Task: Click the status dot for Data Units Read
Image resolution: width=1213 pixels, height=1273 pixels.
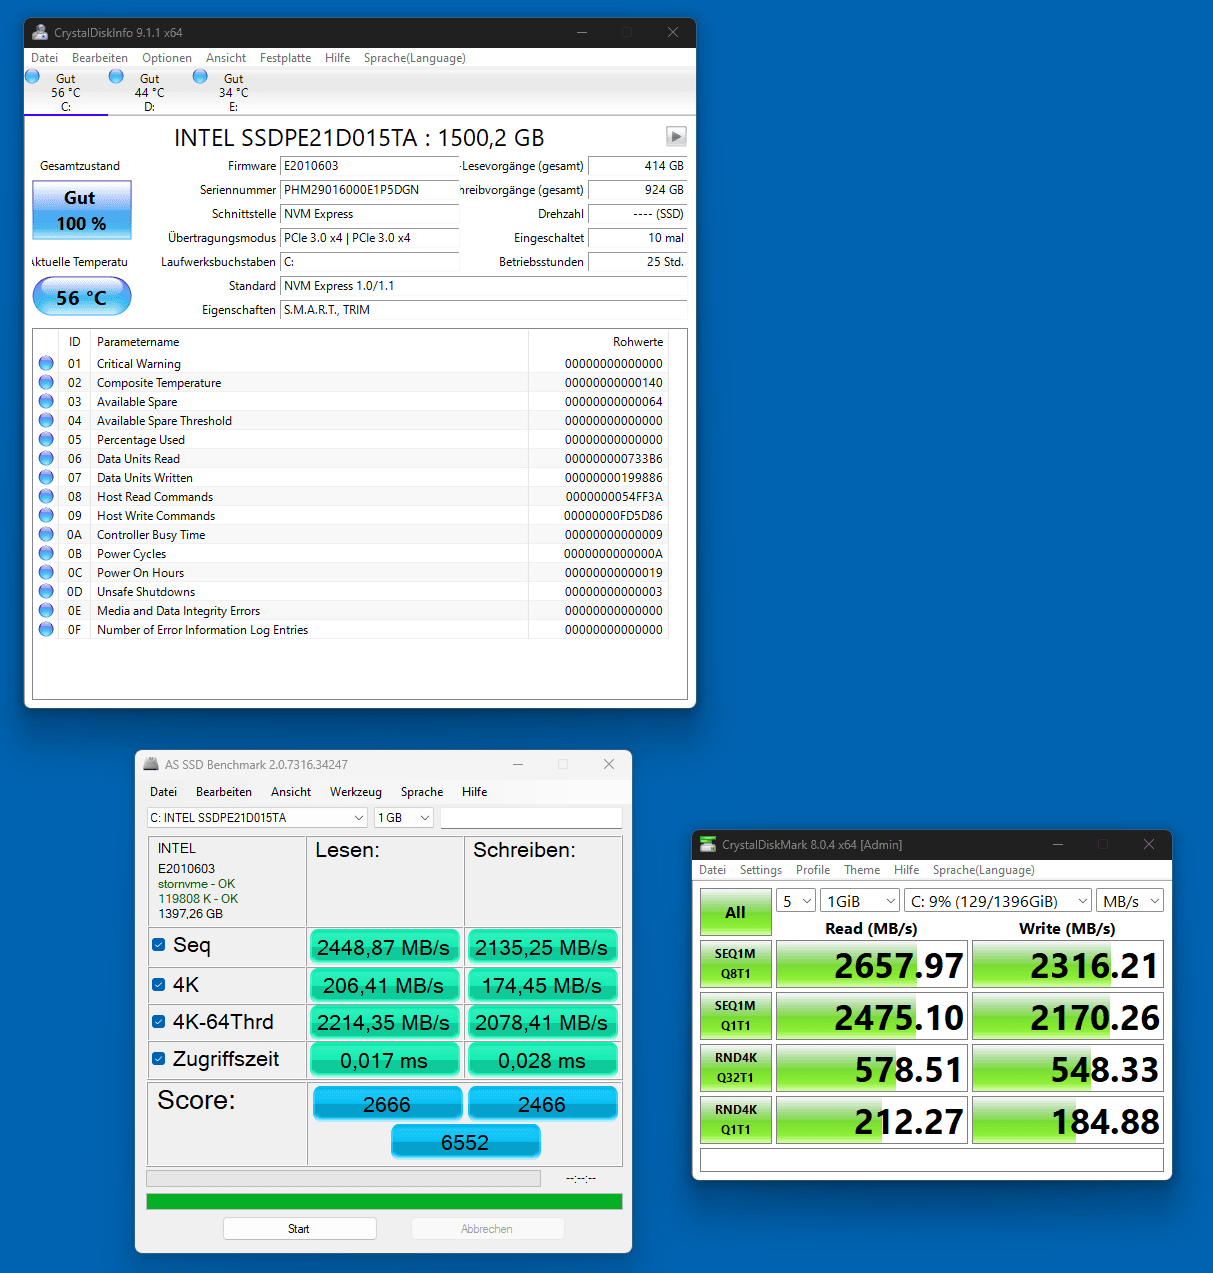Action: point(46,458)
